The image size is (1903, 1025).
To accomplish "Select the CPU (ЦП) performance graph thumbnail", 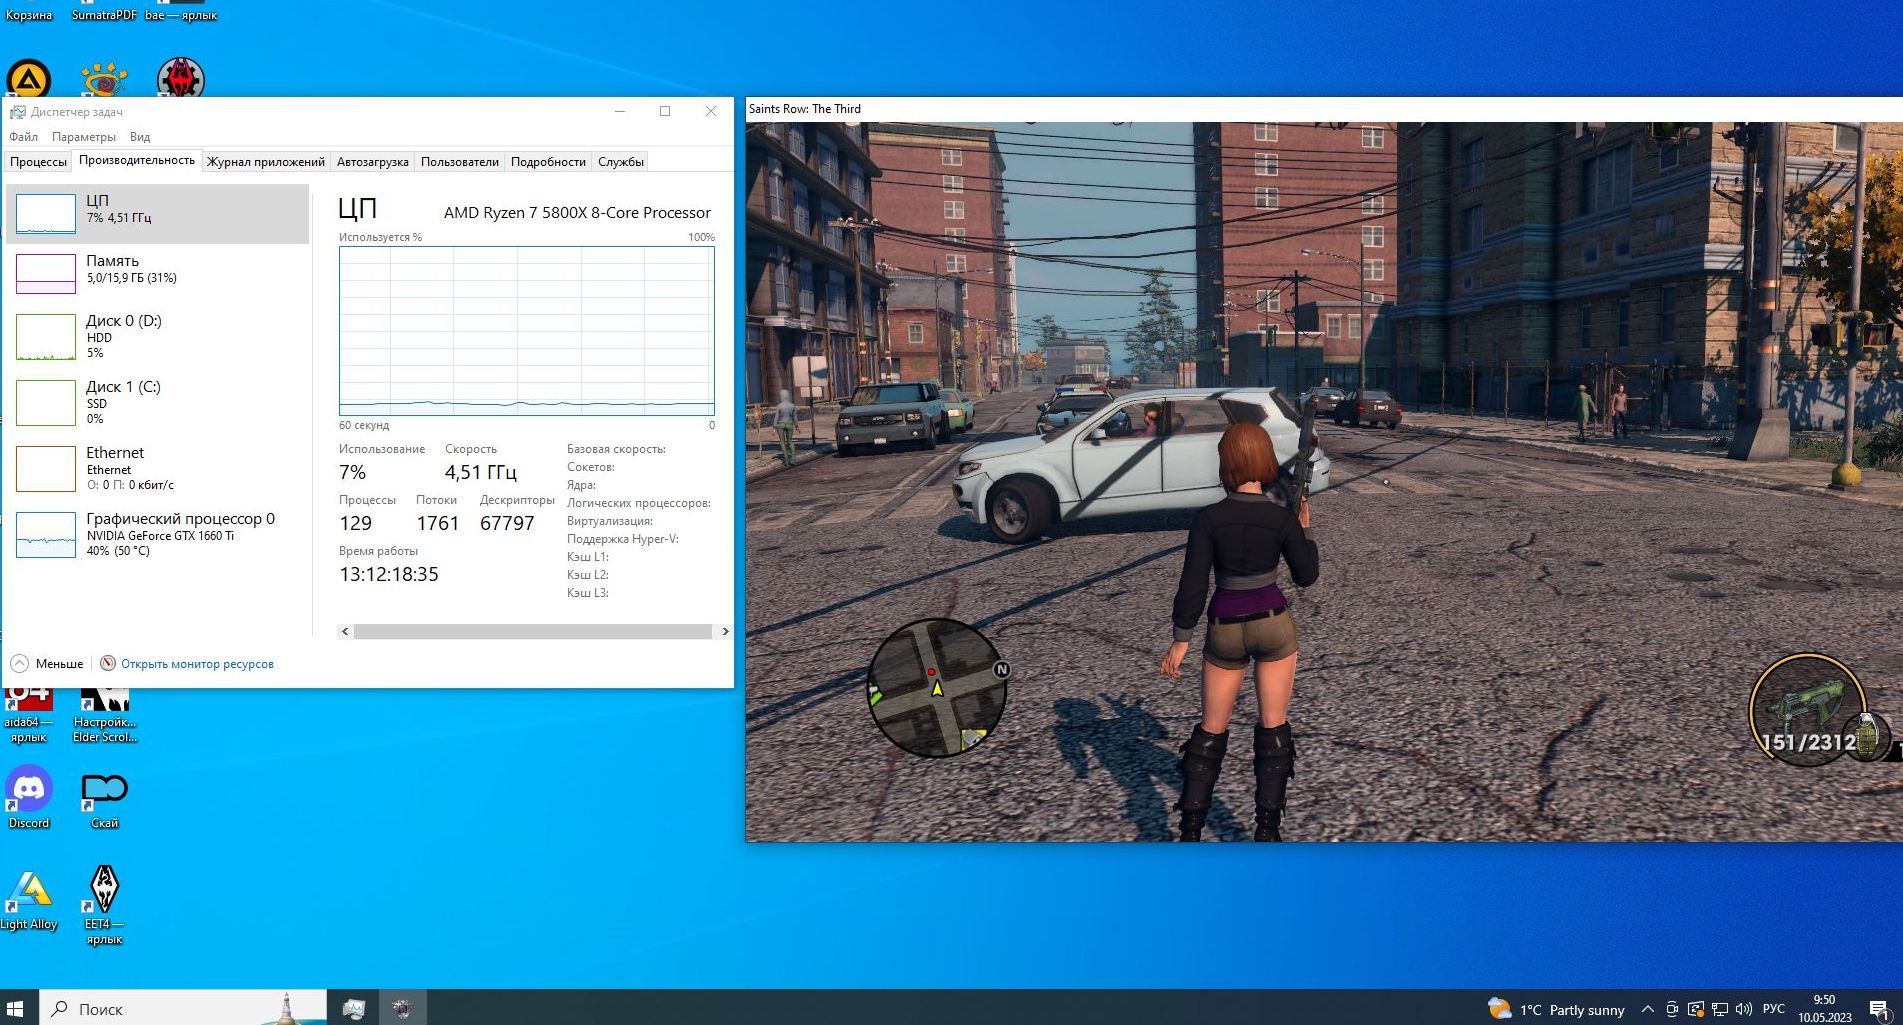I will [x=46, y=213].
